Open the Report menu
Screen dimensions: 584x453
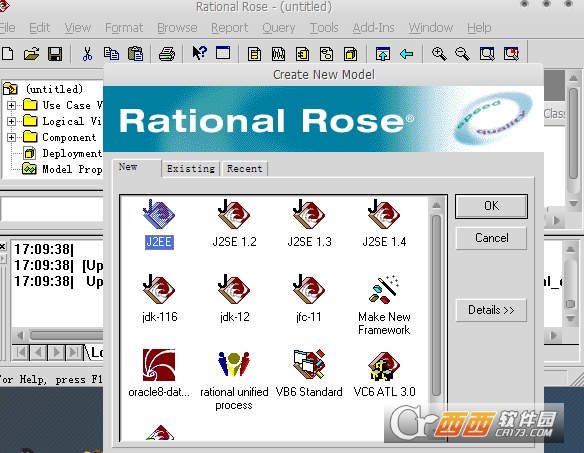coord(229,28)
